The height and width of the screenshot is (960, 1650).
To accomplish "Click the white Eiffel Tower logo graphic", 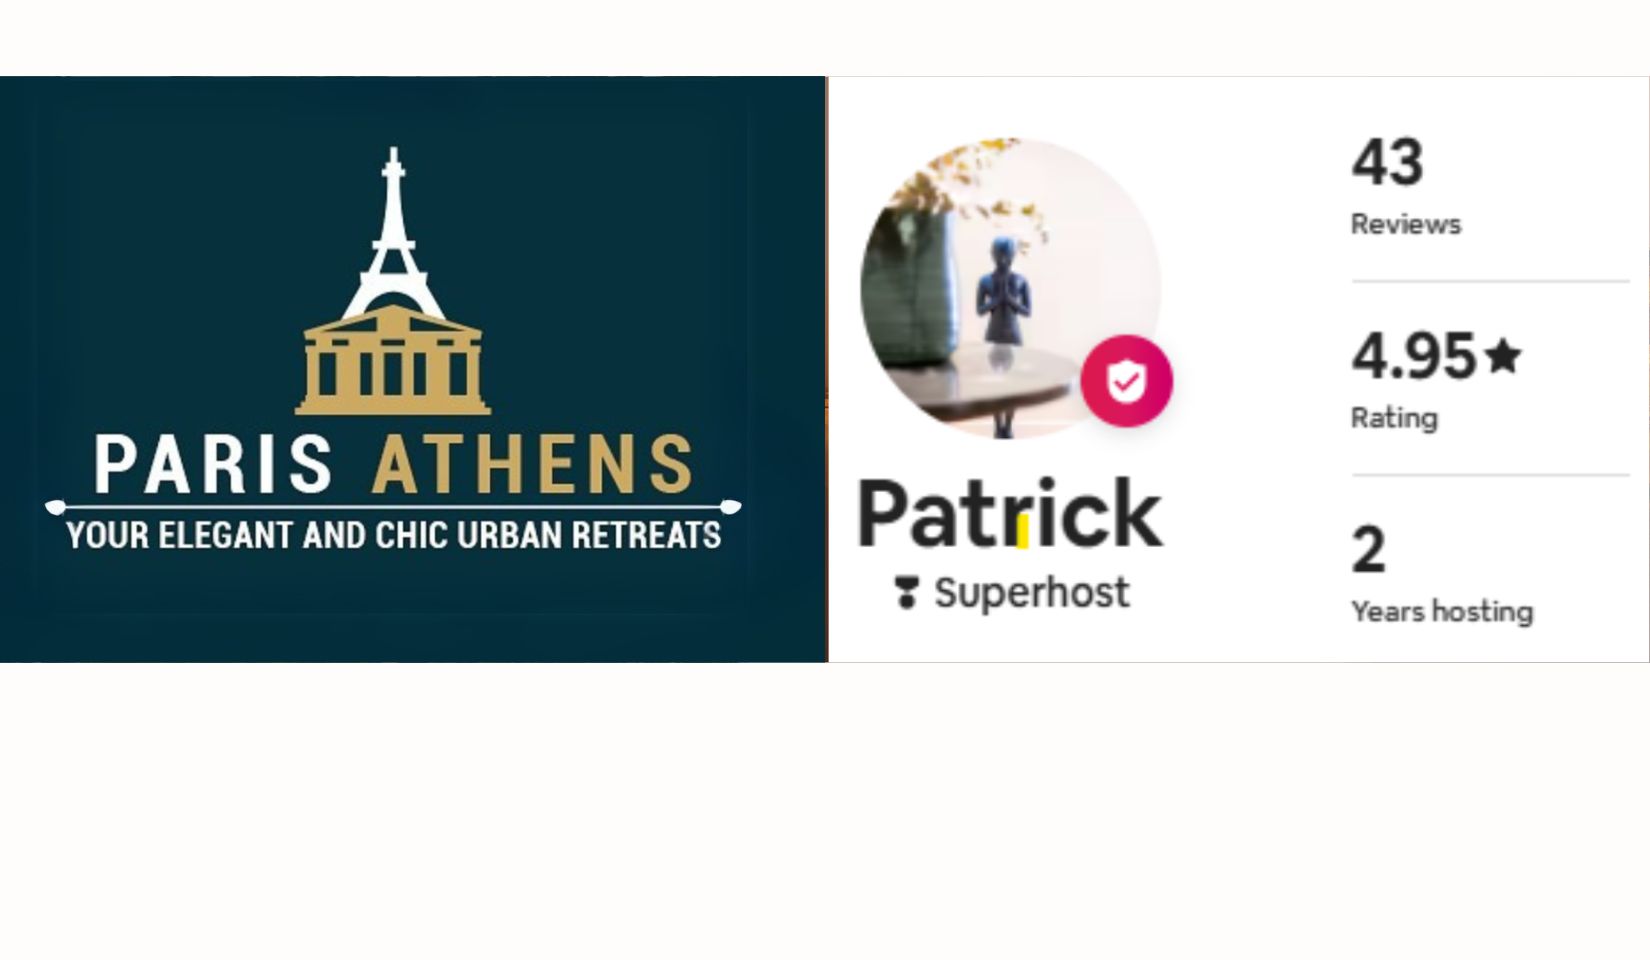I will 393,232.
